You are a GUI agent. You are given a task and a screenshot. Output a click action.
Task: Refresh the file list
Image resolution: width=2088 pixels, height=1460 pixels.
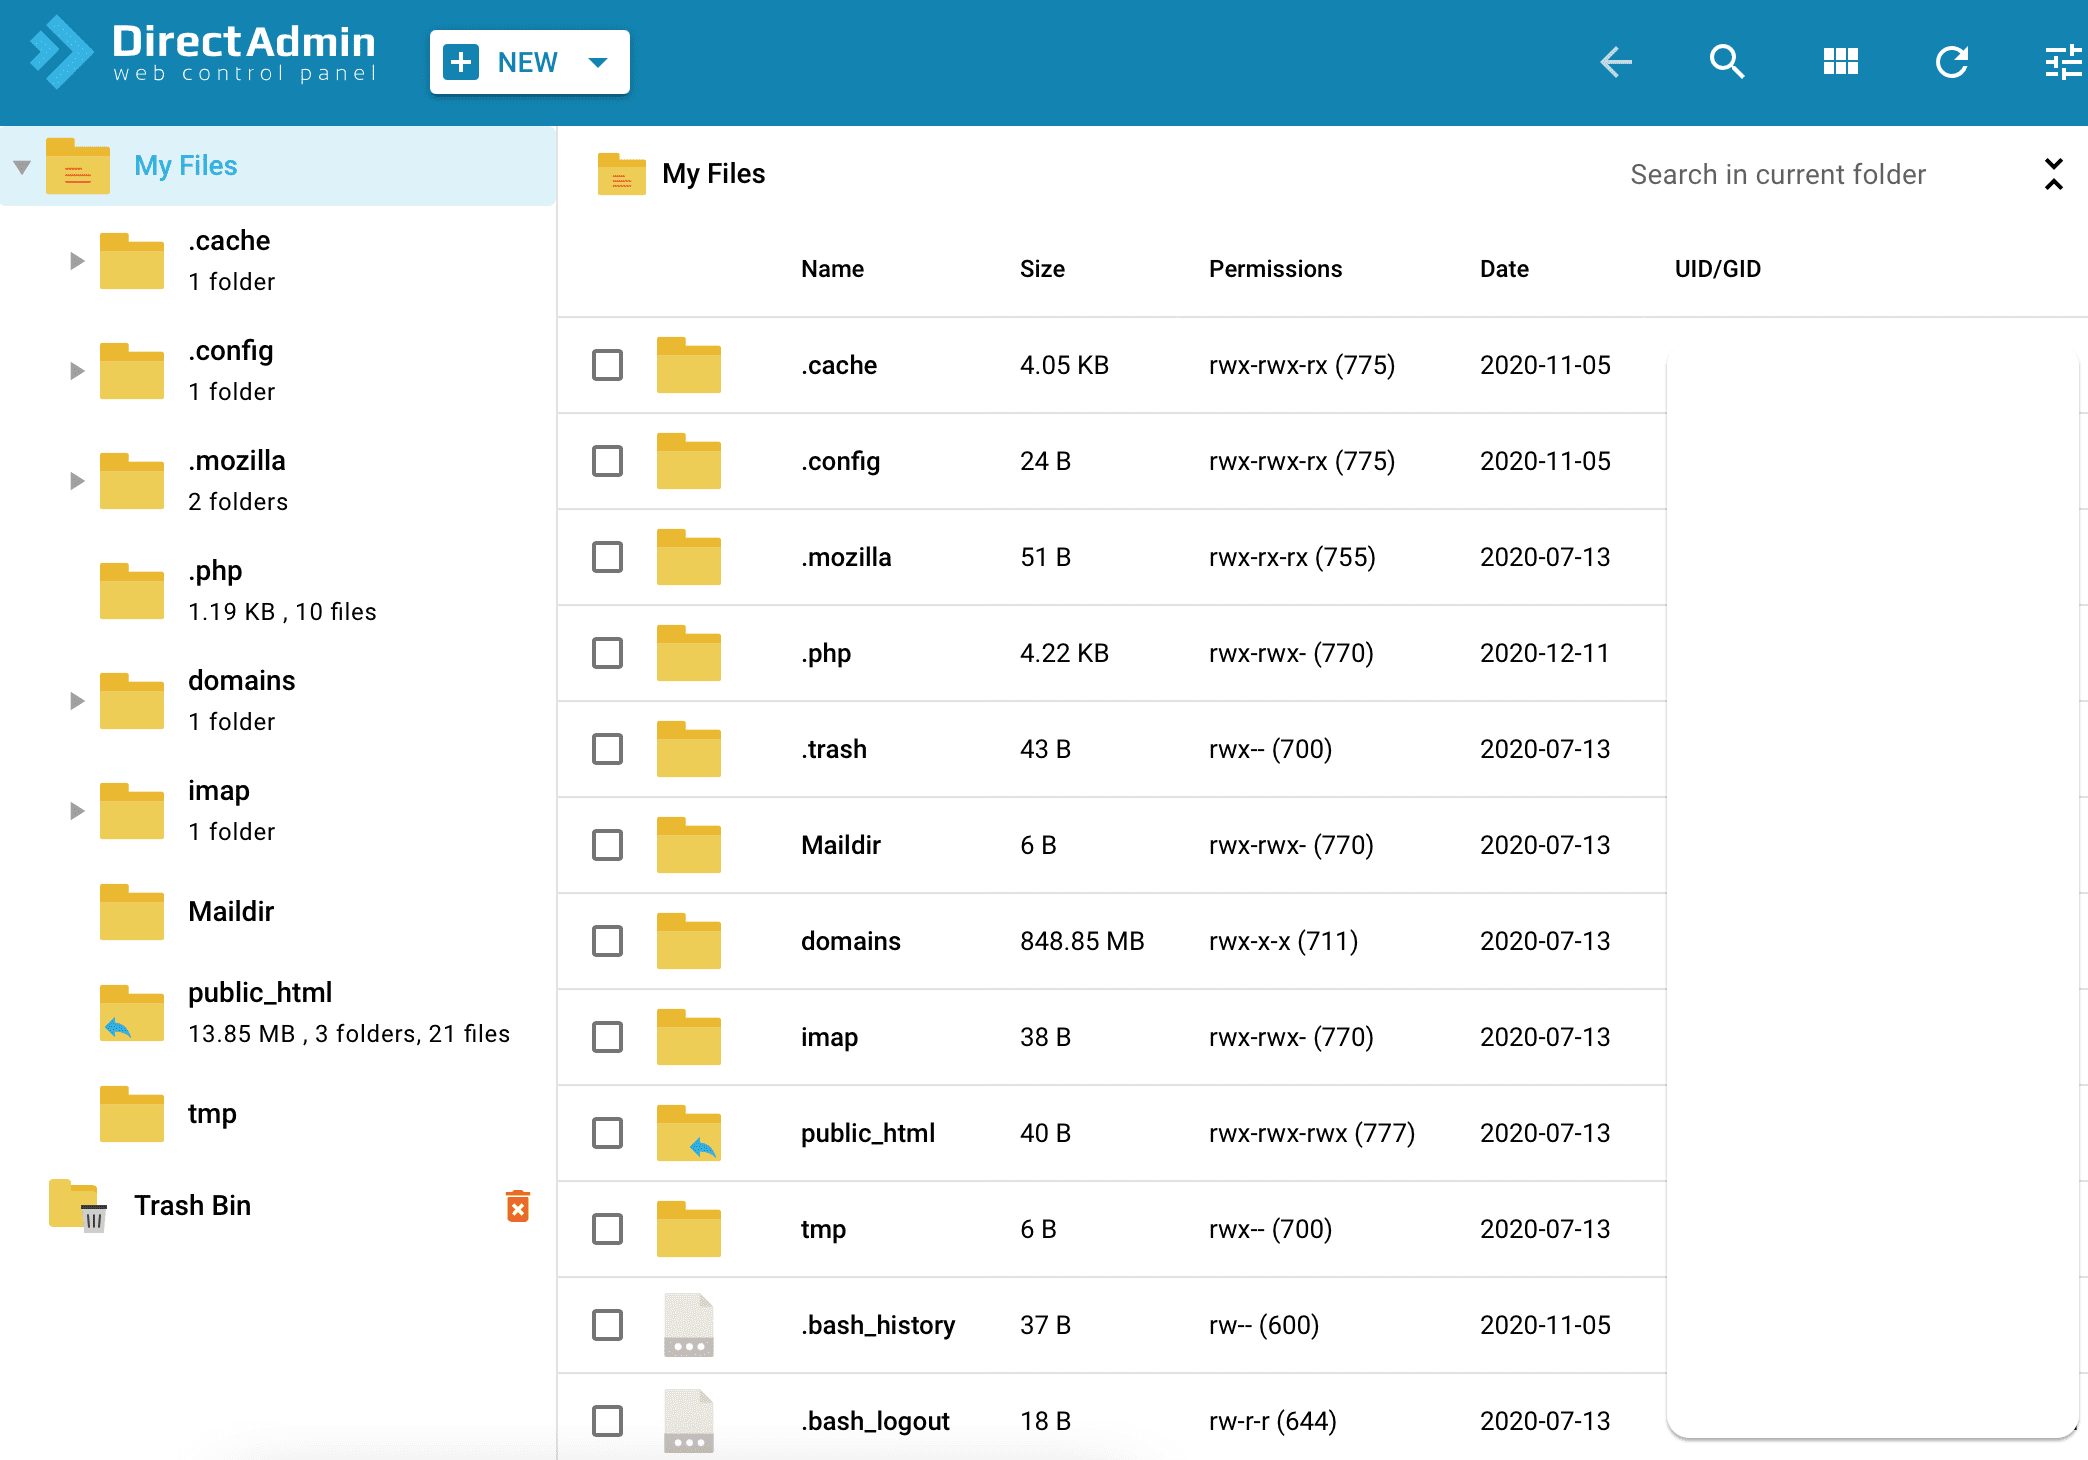pos(1951,61)
